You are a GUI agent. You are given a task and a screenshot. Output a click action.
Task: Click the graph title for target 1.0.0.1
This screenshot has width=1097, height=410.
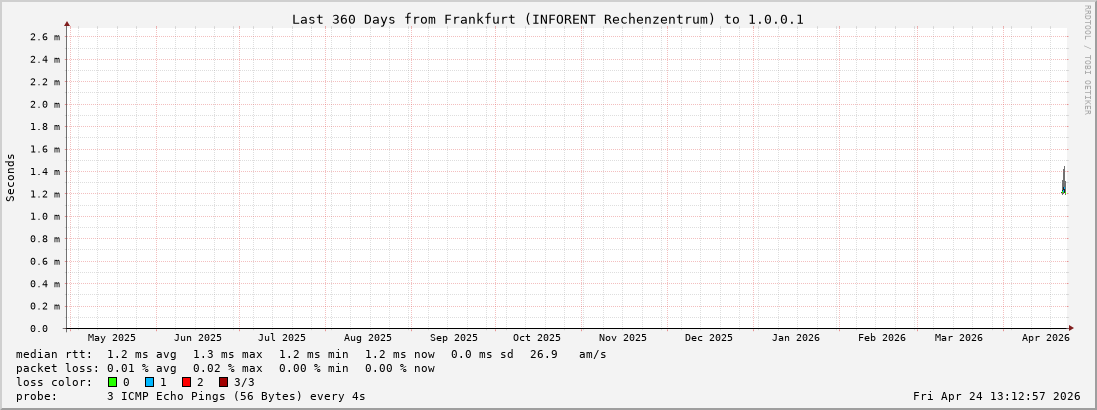click(547, 19)
